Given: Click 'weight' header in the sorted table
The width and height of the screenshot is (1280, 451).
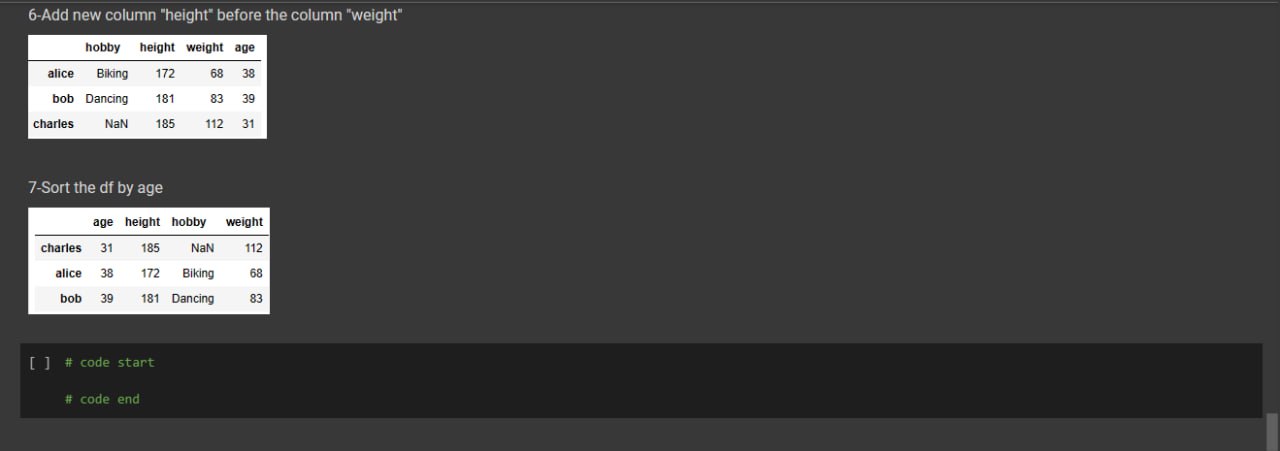Looking at the screenshot, I should click(244, 222).
